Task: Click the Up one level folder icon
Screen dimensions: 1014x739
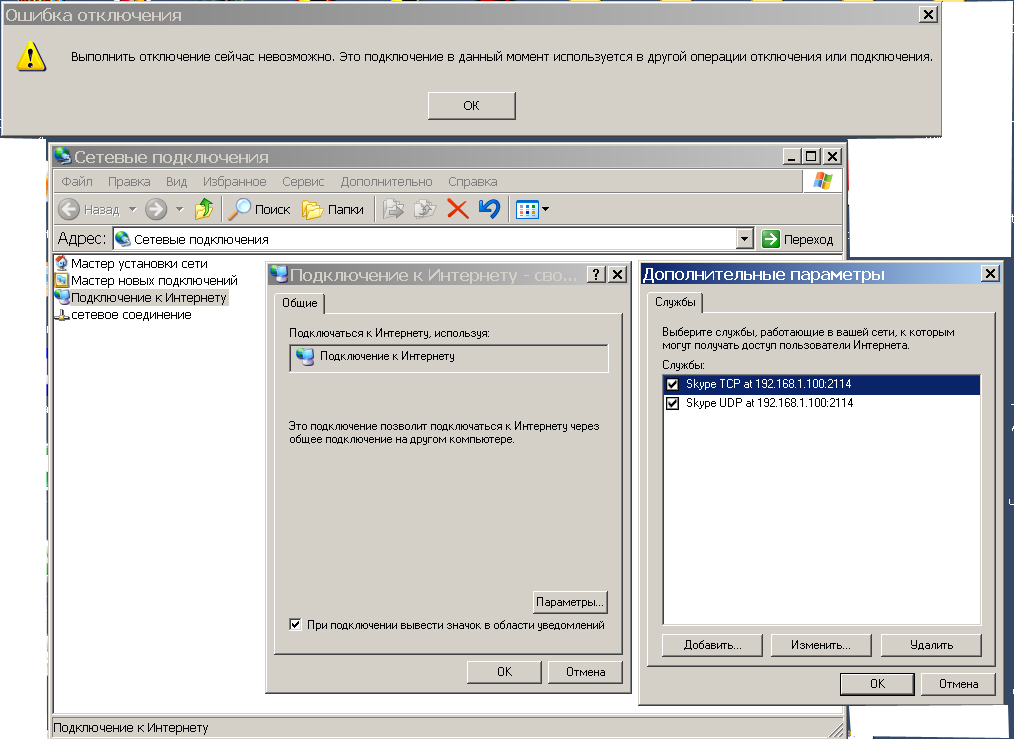Action: [x=204, y=209]
